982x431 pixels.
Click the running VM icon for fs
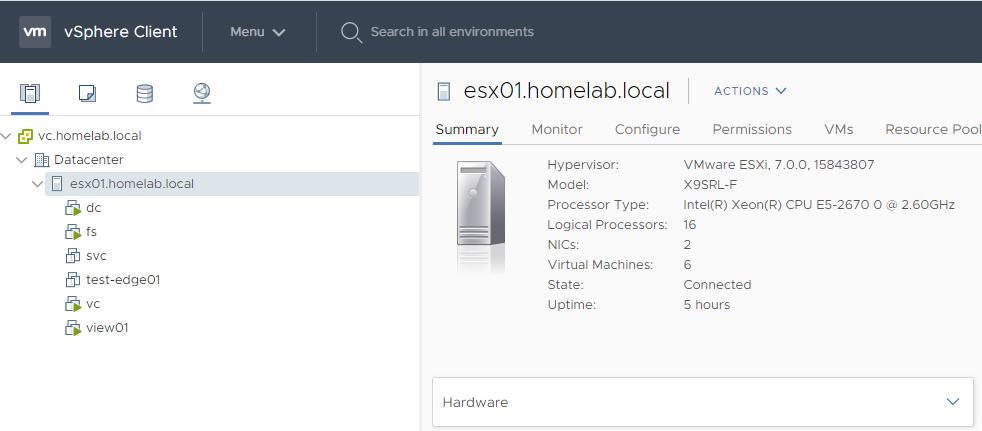[74, 232]
